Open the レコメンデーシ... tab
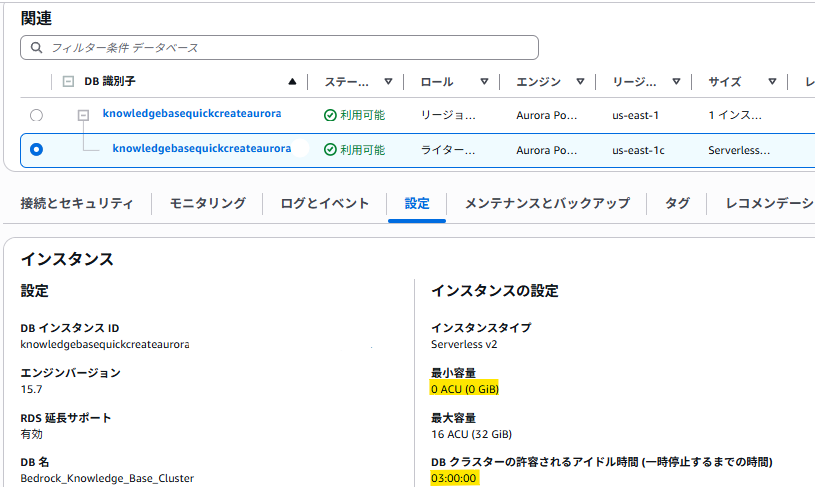The height and width of the screenshot is (487, 815). click(770, 203)
